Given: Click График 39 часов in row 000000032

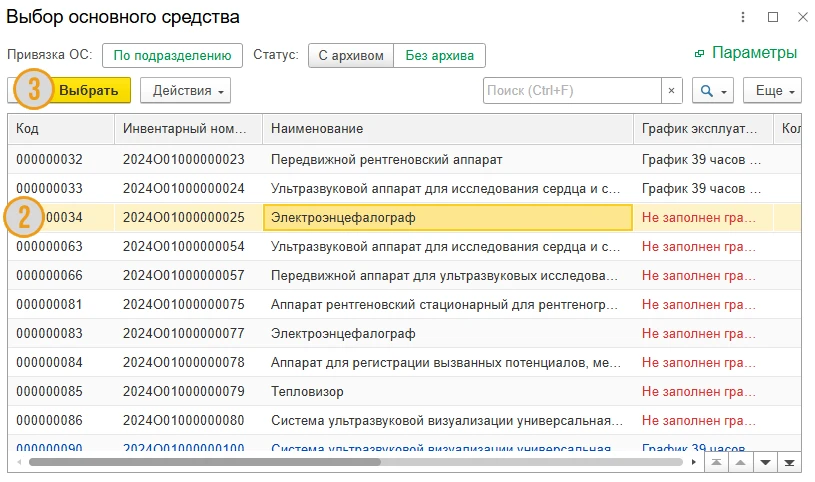Looking at the screenshot, I should (x=701, y=159).
